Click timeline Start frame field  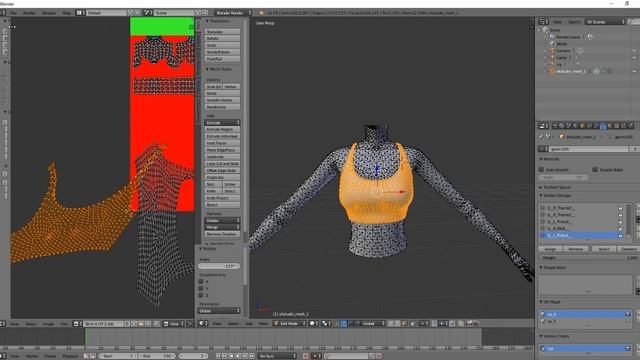(118, 356)
